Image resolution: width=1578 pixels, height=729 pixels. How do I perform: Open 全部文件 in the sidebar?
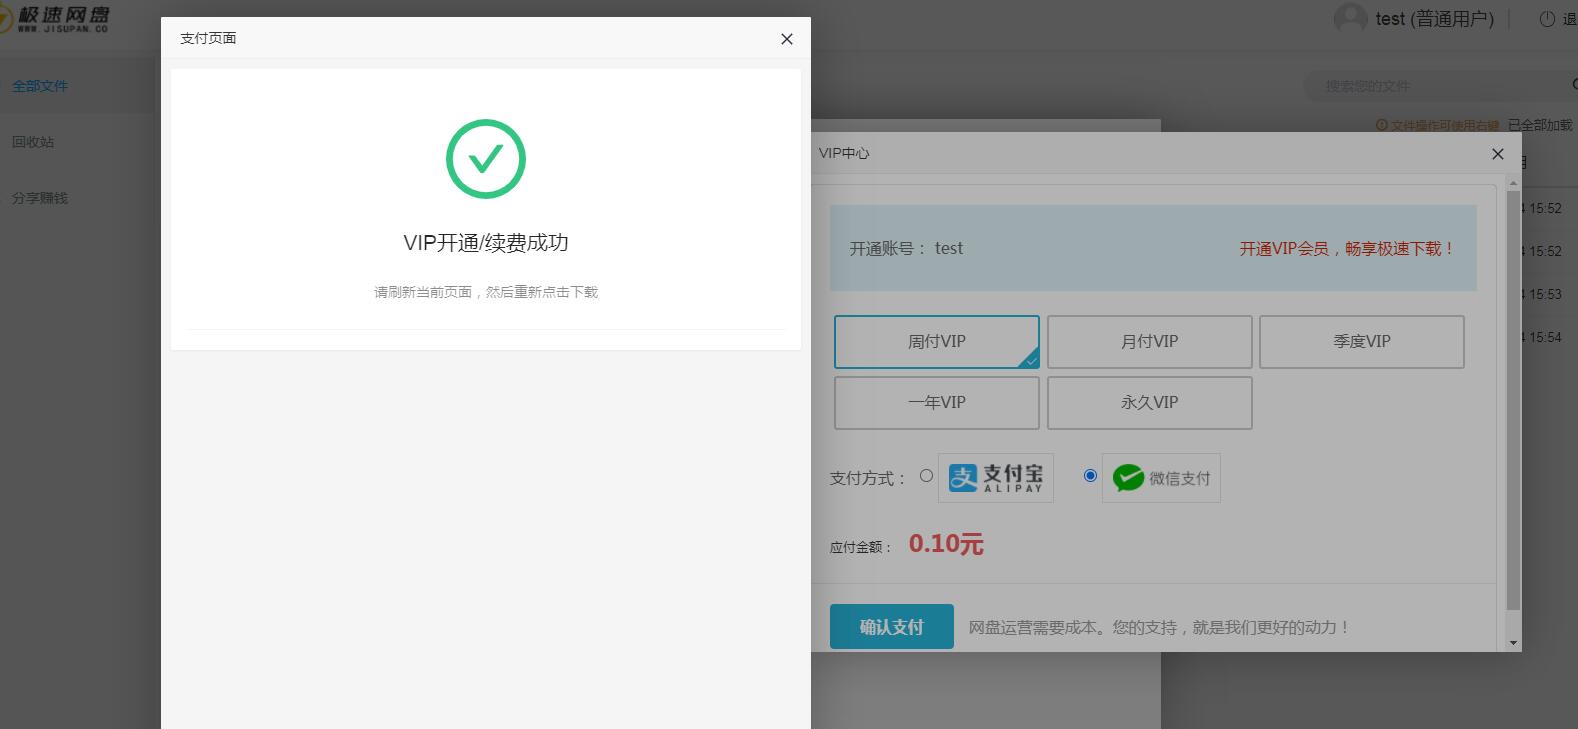pos(40,86)
